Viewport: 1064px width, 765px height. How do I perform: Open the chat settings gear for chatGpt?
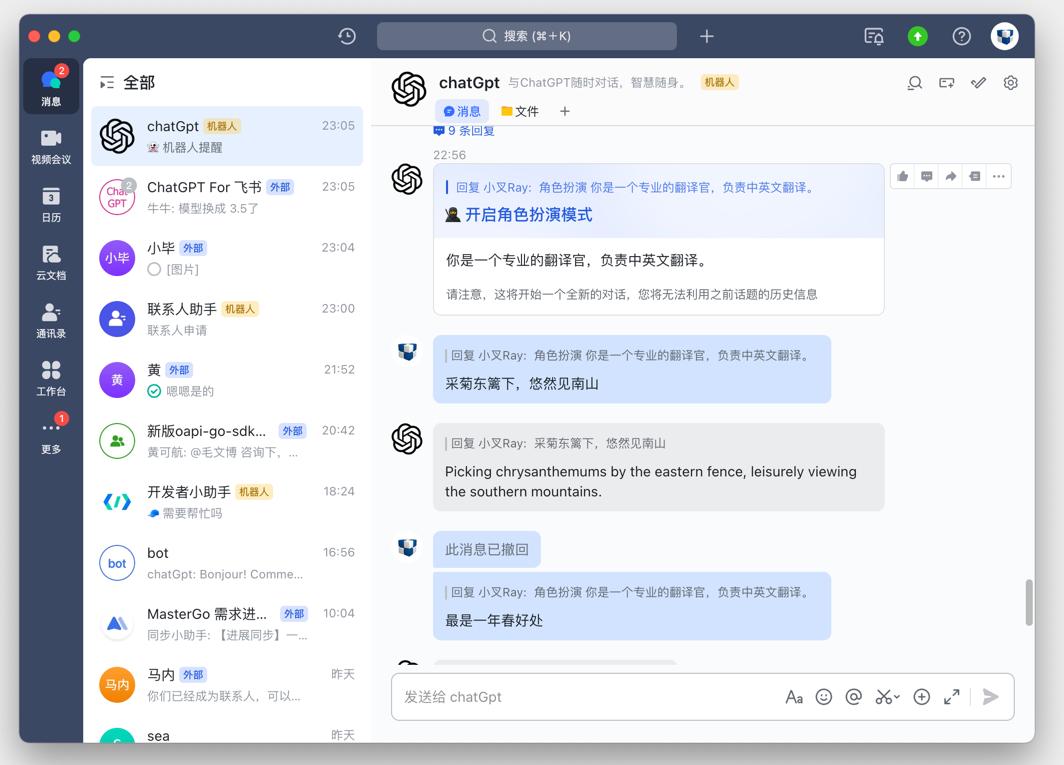(1010, 83)
